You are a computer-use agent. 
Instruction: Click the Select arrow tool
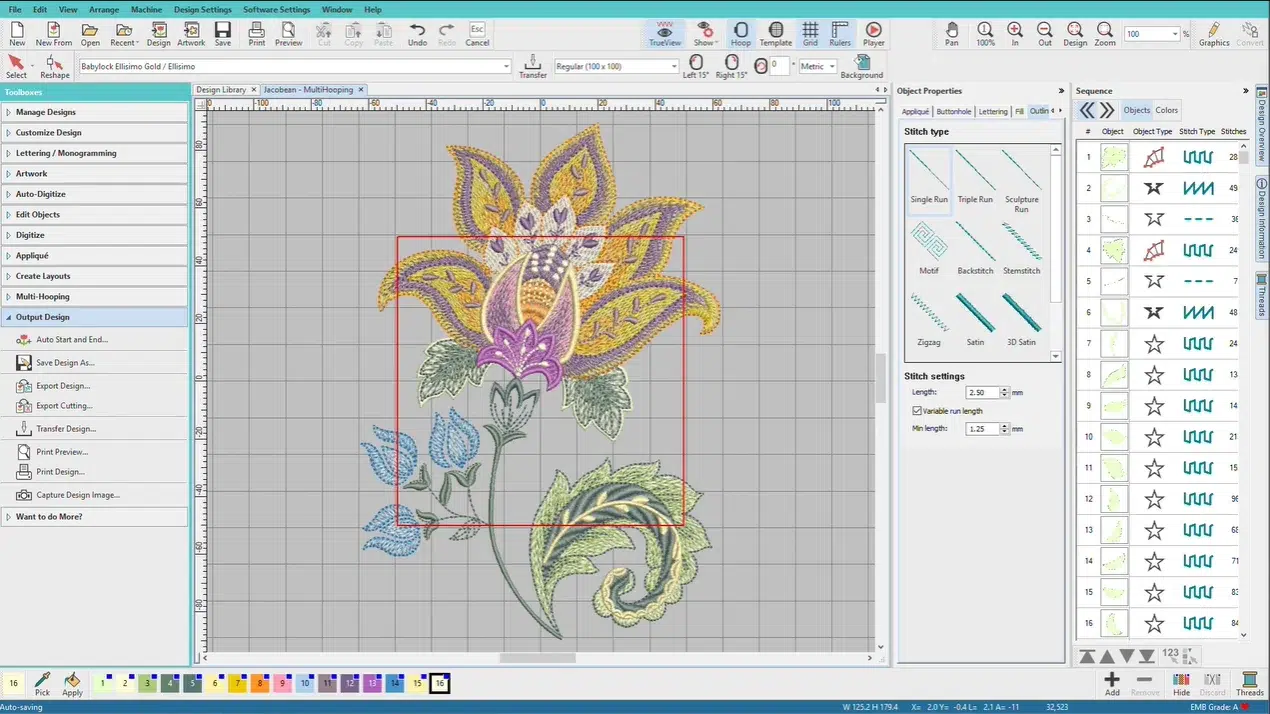16,66
